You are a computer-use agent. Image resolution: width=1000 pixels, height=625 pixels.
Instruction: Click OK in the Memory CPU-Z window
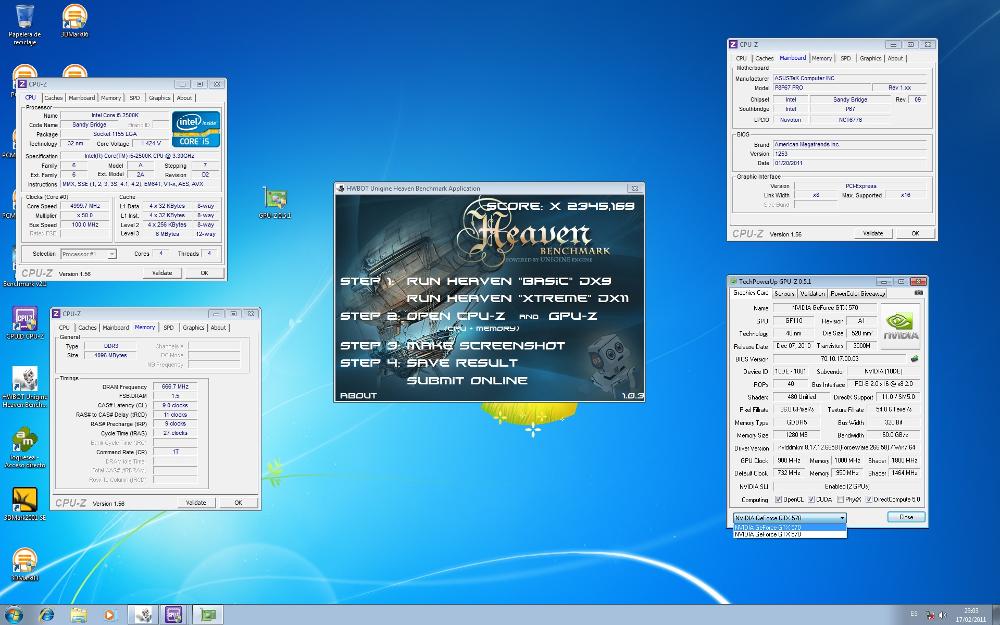[239, 503]
